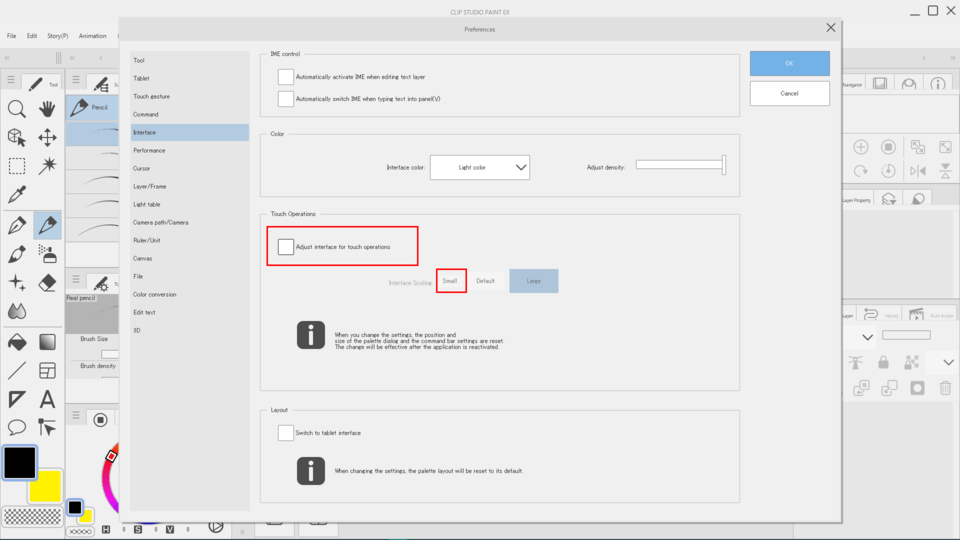Select the Hand move tool

[47, 109]
